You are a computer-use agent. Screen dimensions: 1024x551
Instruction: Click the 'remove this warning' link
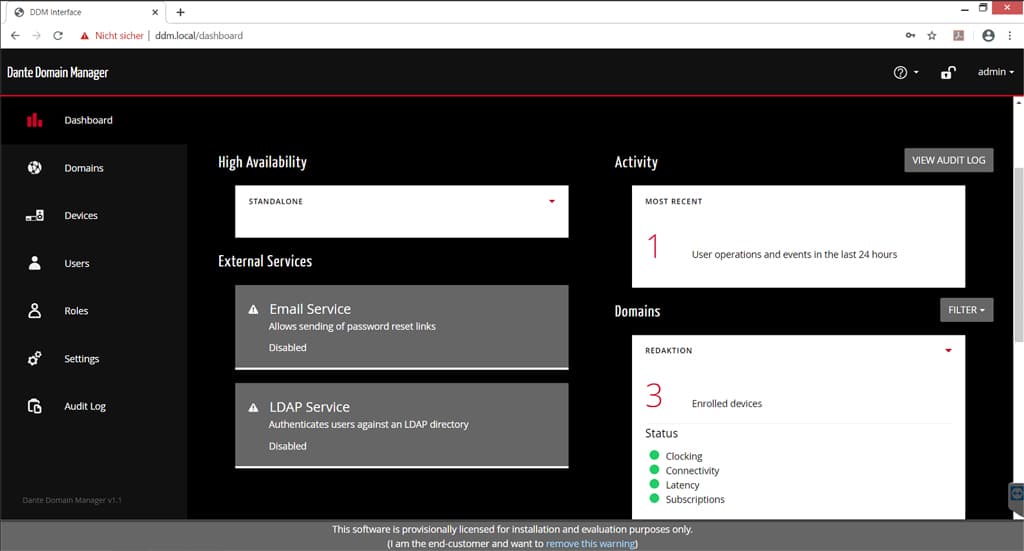[x=590, y=543]
